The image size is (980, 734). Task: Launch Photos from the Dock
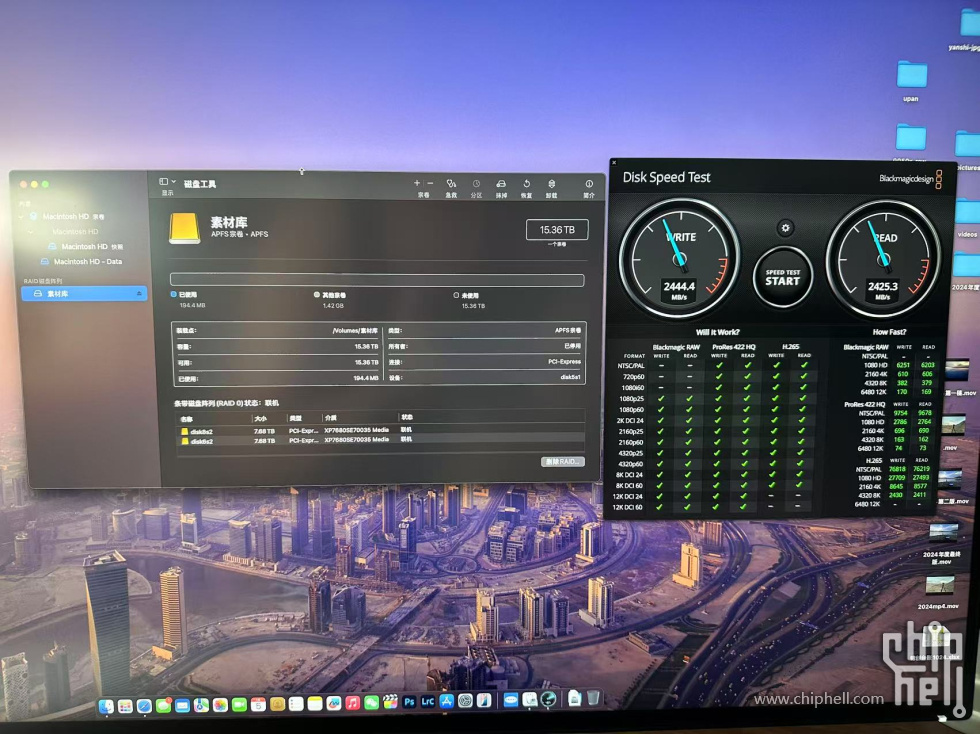pyautogui.click(x=220, y=705)
